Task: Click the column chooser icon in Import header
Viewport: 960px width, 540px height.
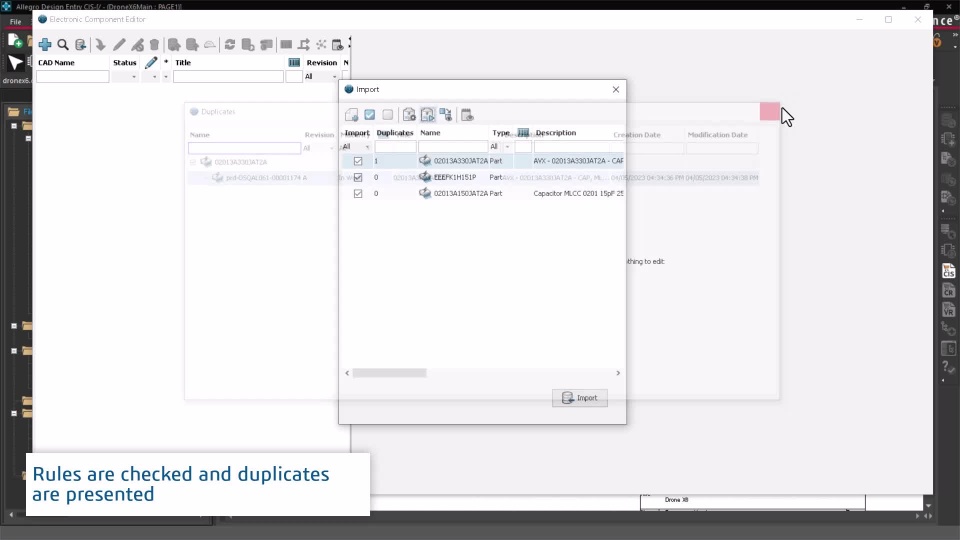Action: pyautogui.click(x=523, y=132)
